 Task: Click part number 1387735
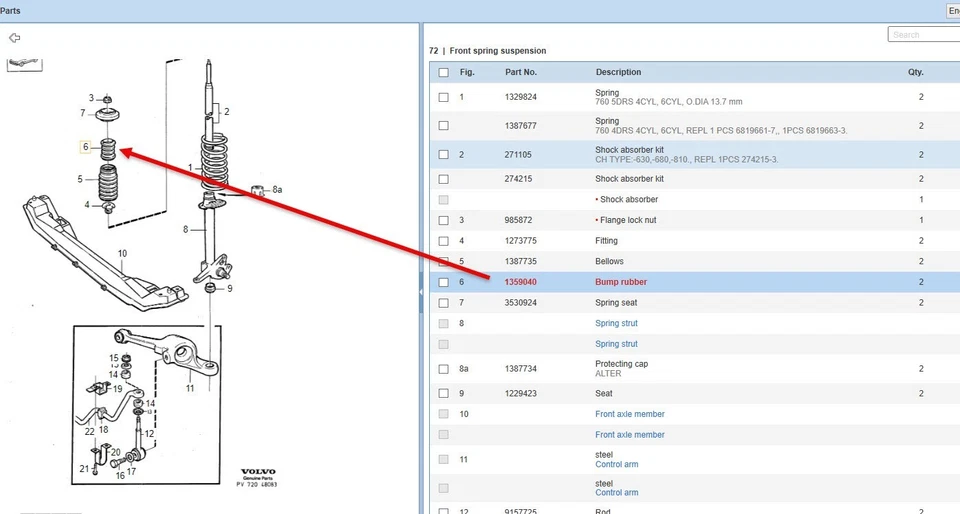point(520,261)
